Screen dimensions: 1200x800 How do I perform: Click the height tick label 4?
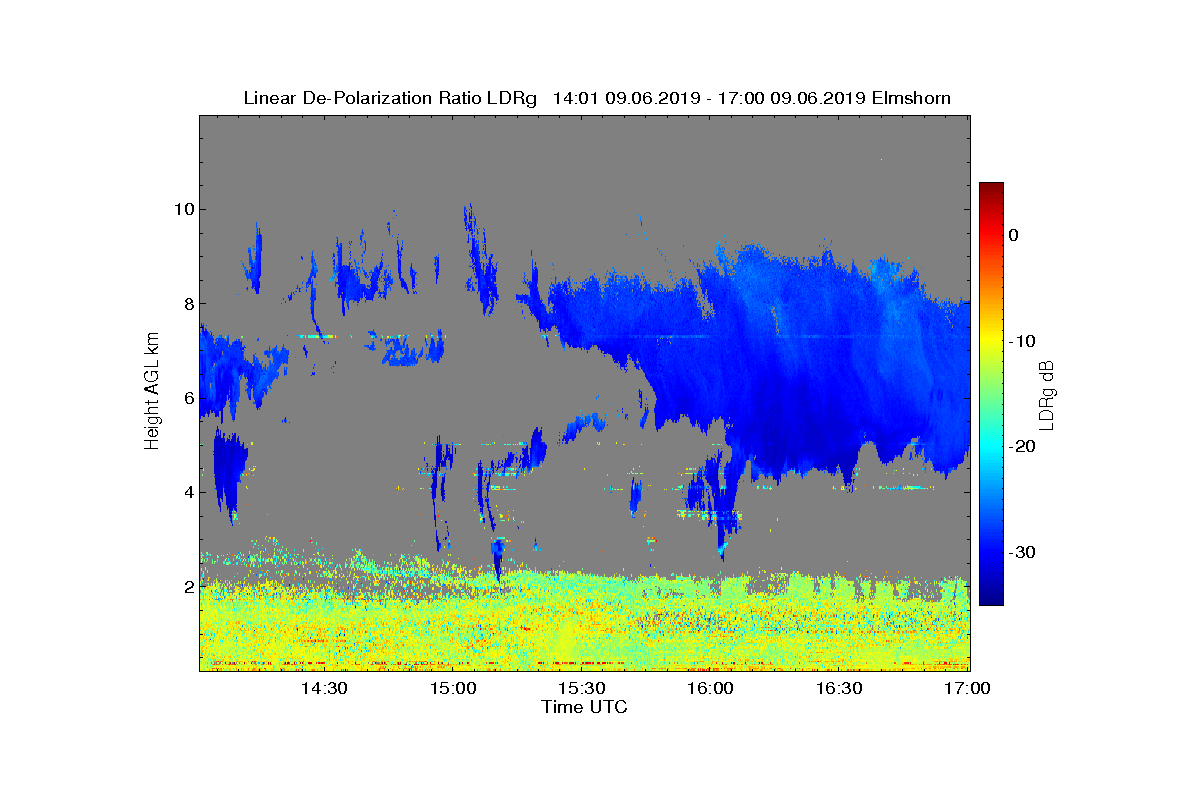pyautogui.click(x=187, y=491)
